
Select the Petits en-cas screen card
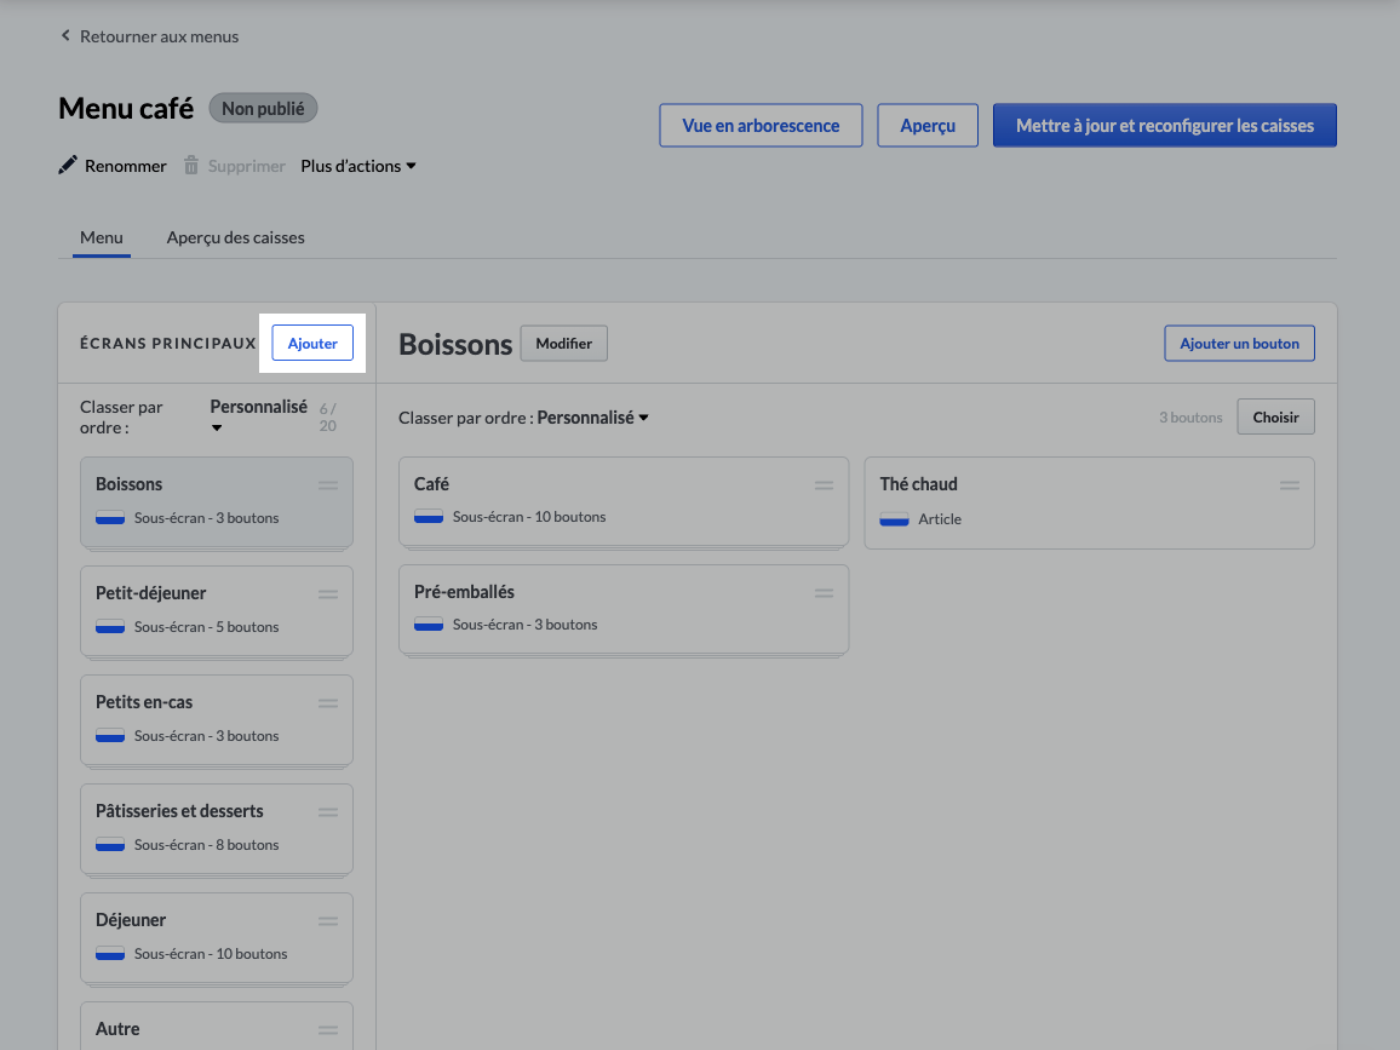[217, 720]
